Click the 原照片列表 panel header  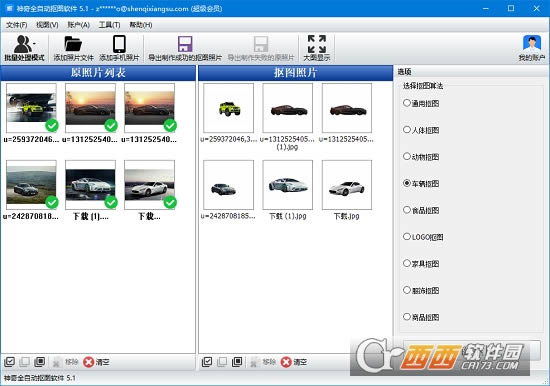click(98, 73)
